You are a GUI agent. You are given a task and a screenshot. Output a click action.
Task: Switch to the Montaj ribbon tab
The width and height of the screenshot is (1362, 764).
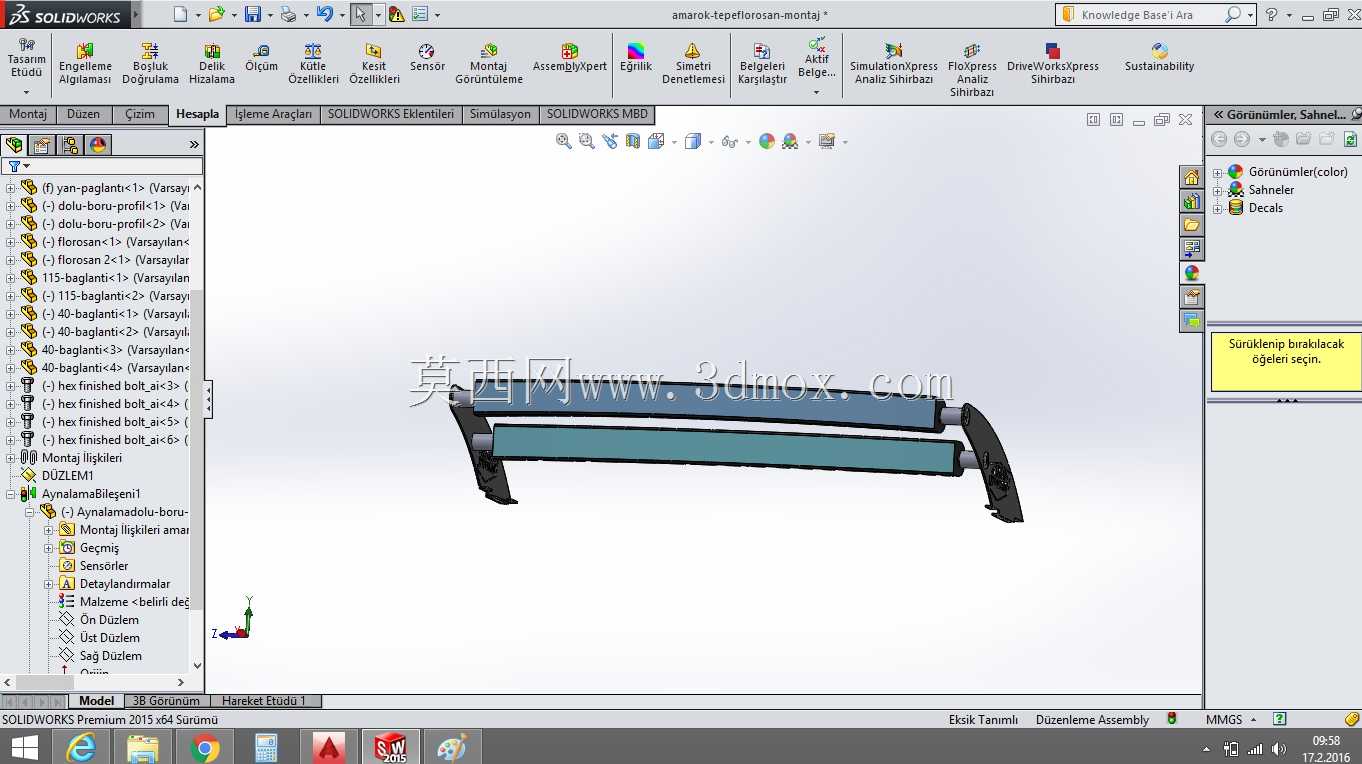coord(28,114)
